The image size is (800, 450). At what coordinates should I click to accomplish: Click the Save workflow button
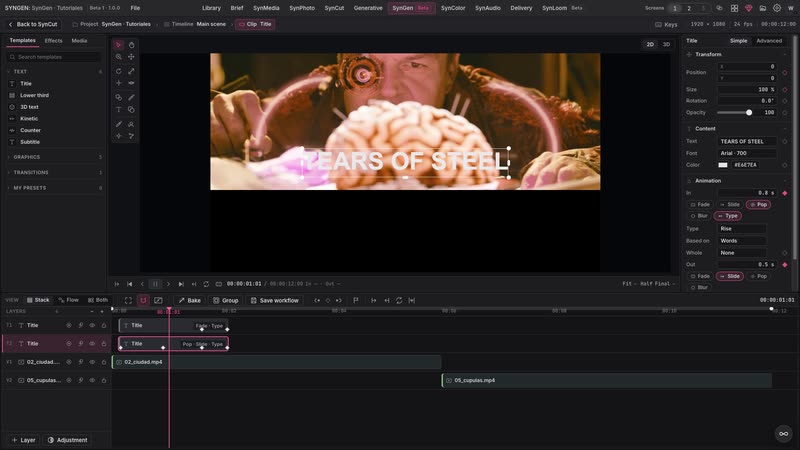274,301
